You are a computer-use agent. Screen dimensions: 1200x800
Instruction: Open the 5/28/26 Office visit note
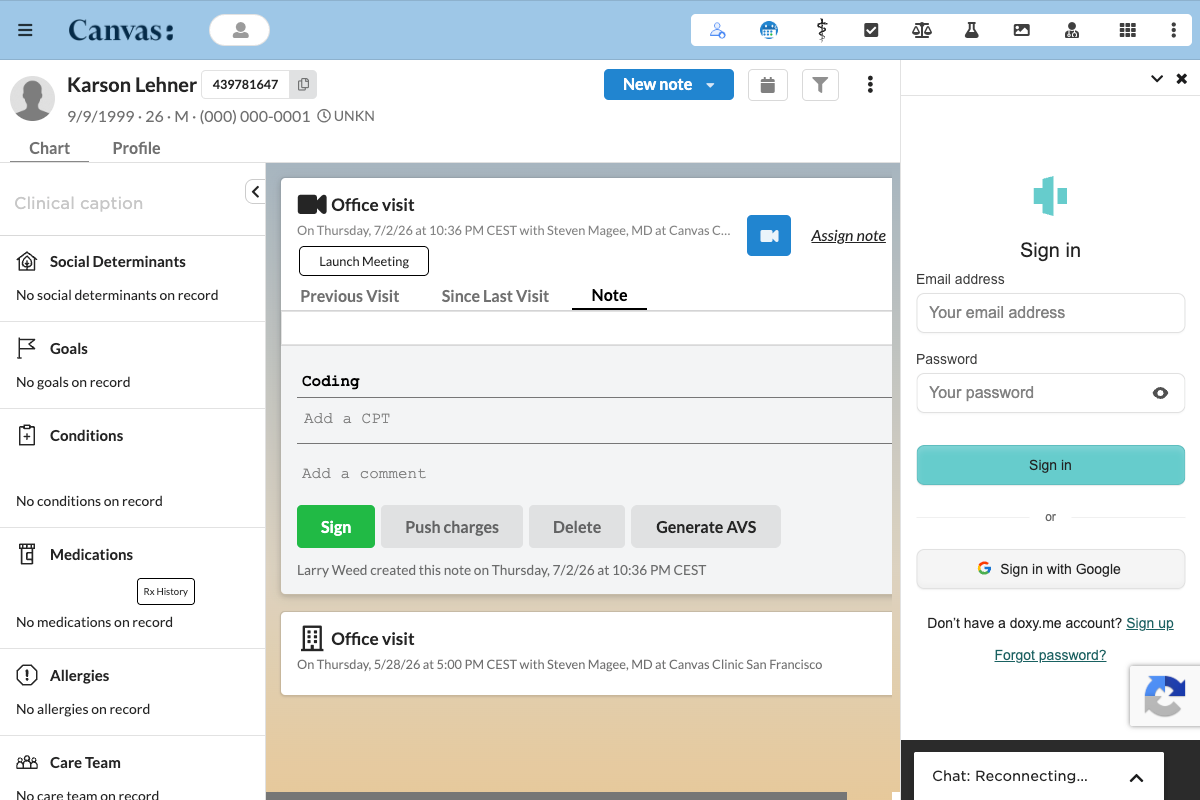(586, 653)
